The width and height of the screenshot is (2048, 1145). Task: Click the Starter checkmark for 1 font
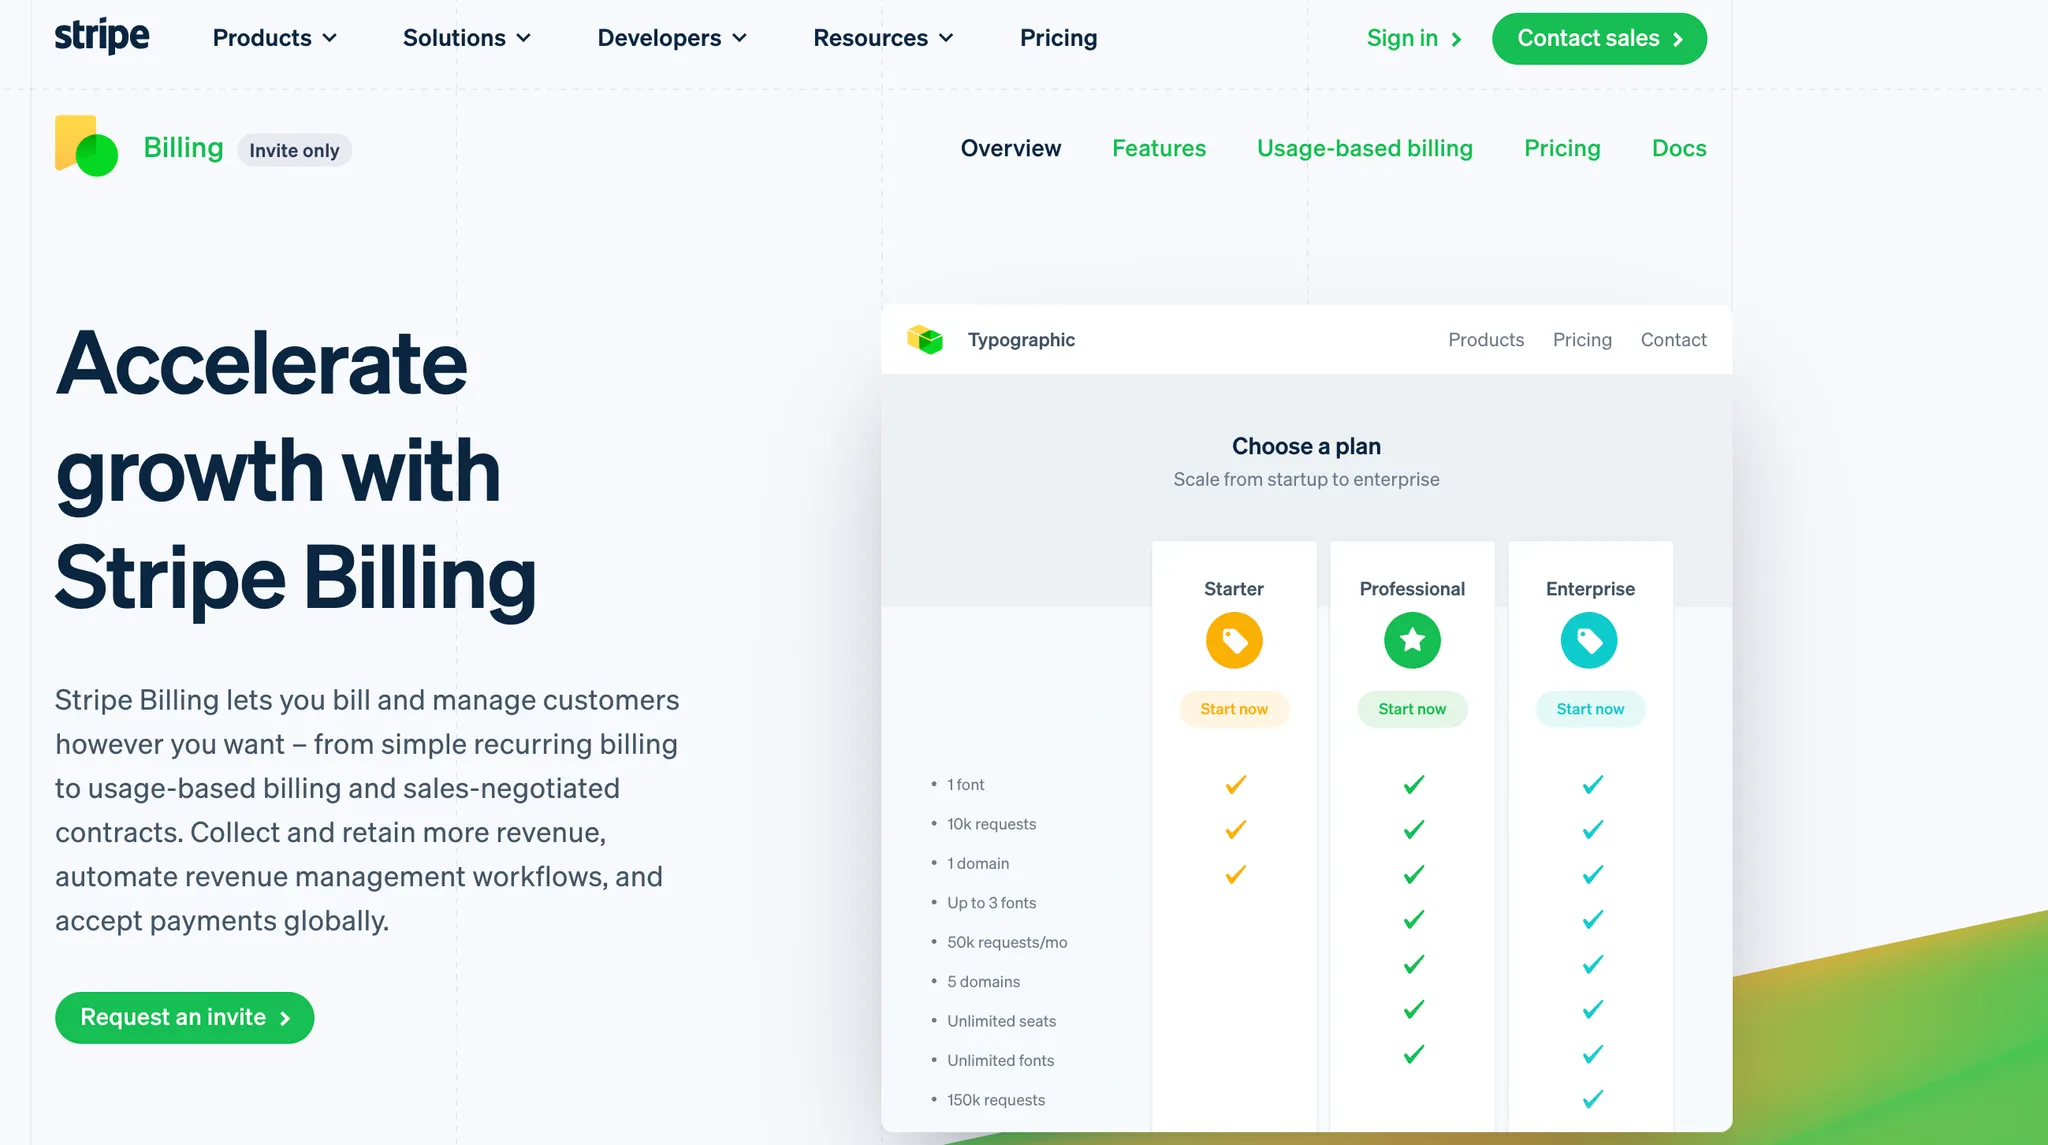pyautogui.click(x=1234, y=785)
